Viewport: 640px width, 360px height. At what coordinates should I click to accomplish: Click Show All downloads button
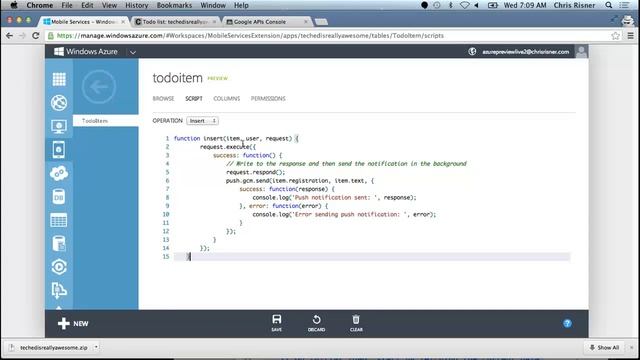click(604, 348)
